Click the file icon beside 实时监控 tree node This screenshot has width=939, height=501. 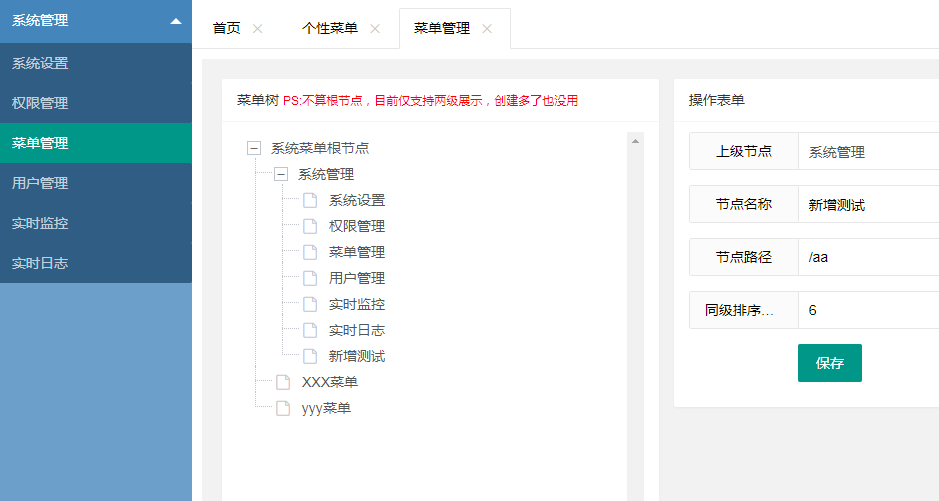click(x=310, y=304)
